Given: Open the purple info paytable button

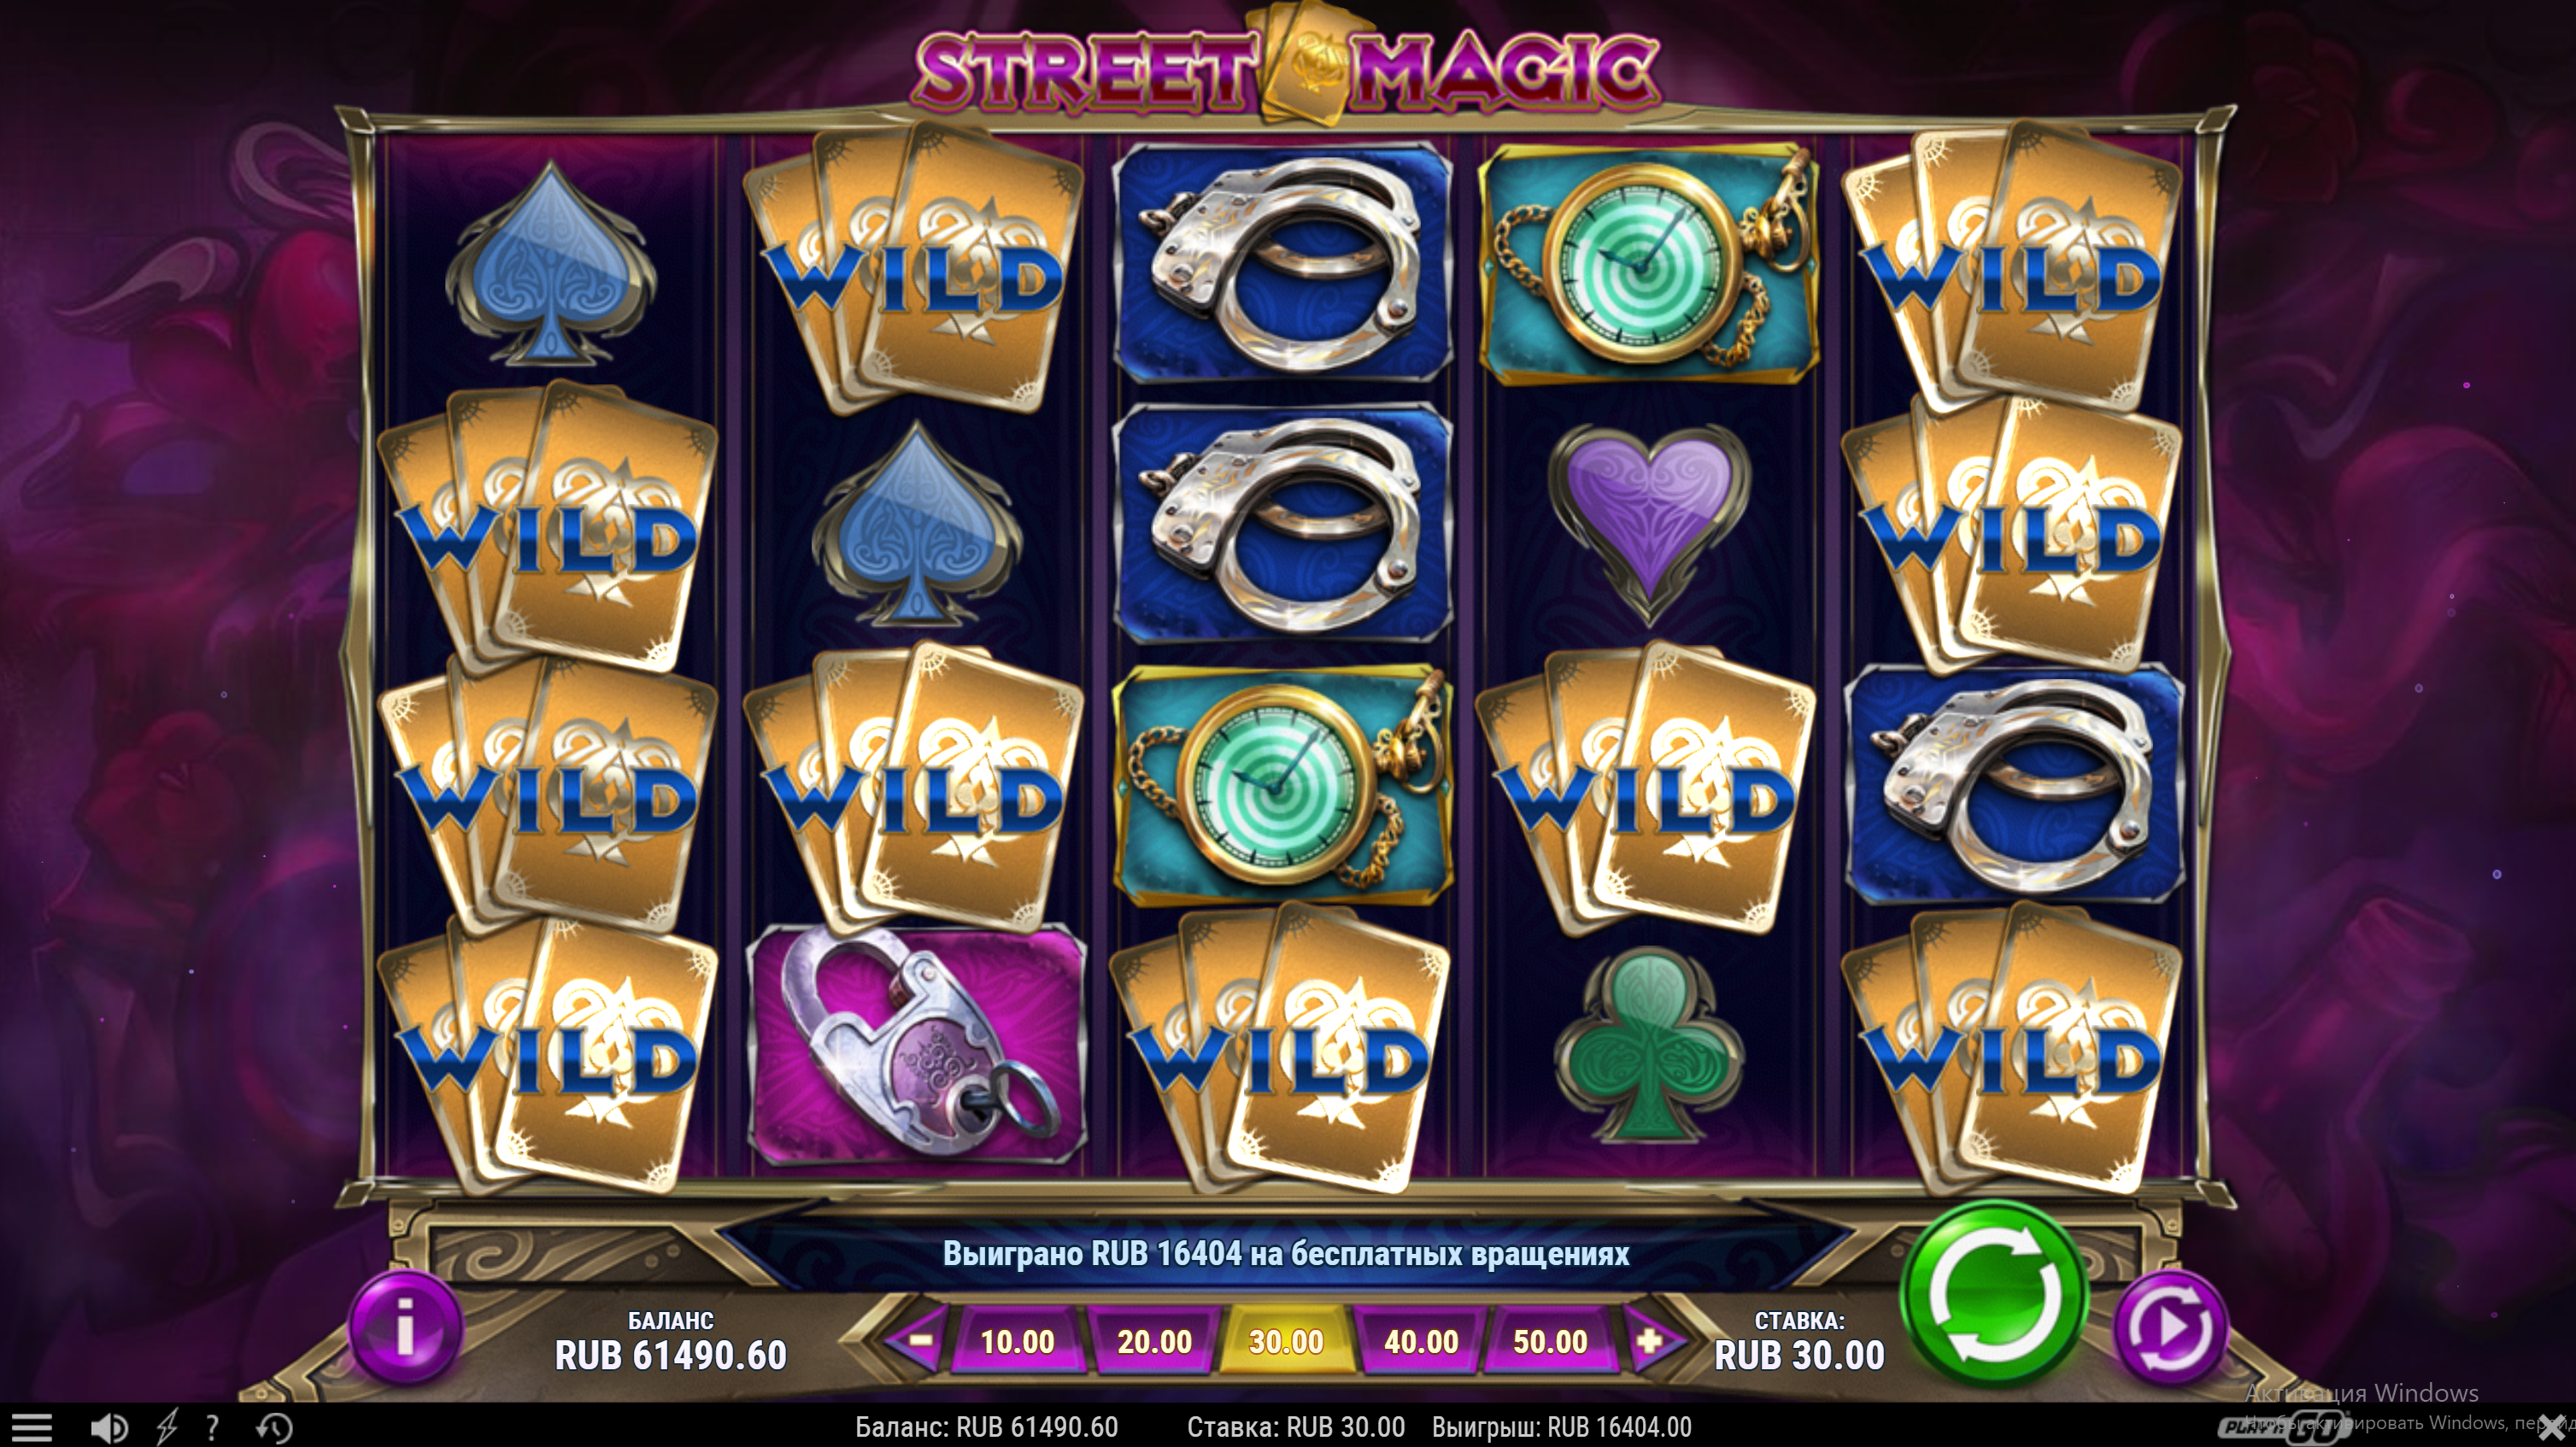Looking at the screenshot, I should (405, 1329).
